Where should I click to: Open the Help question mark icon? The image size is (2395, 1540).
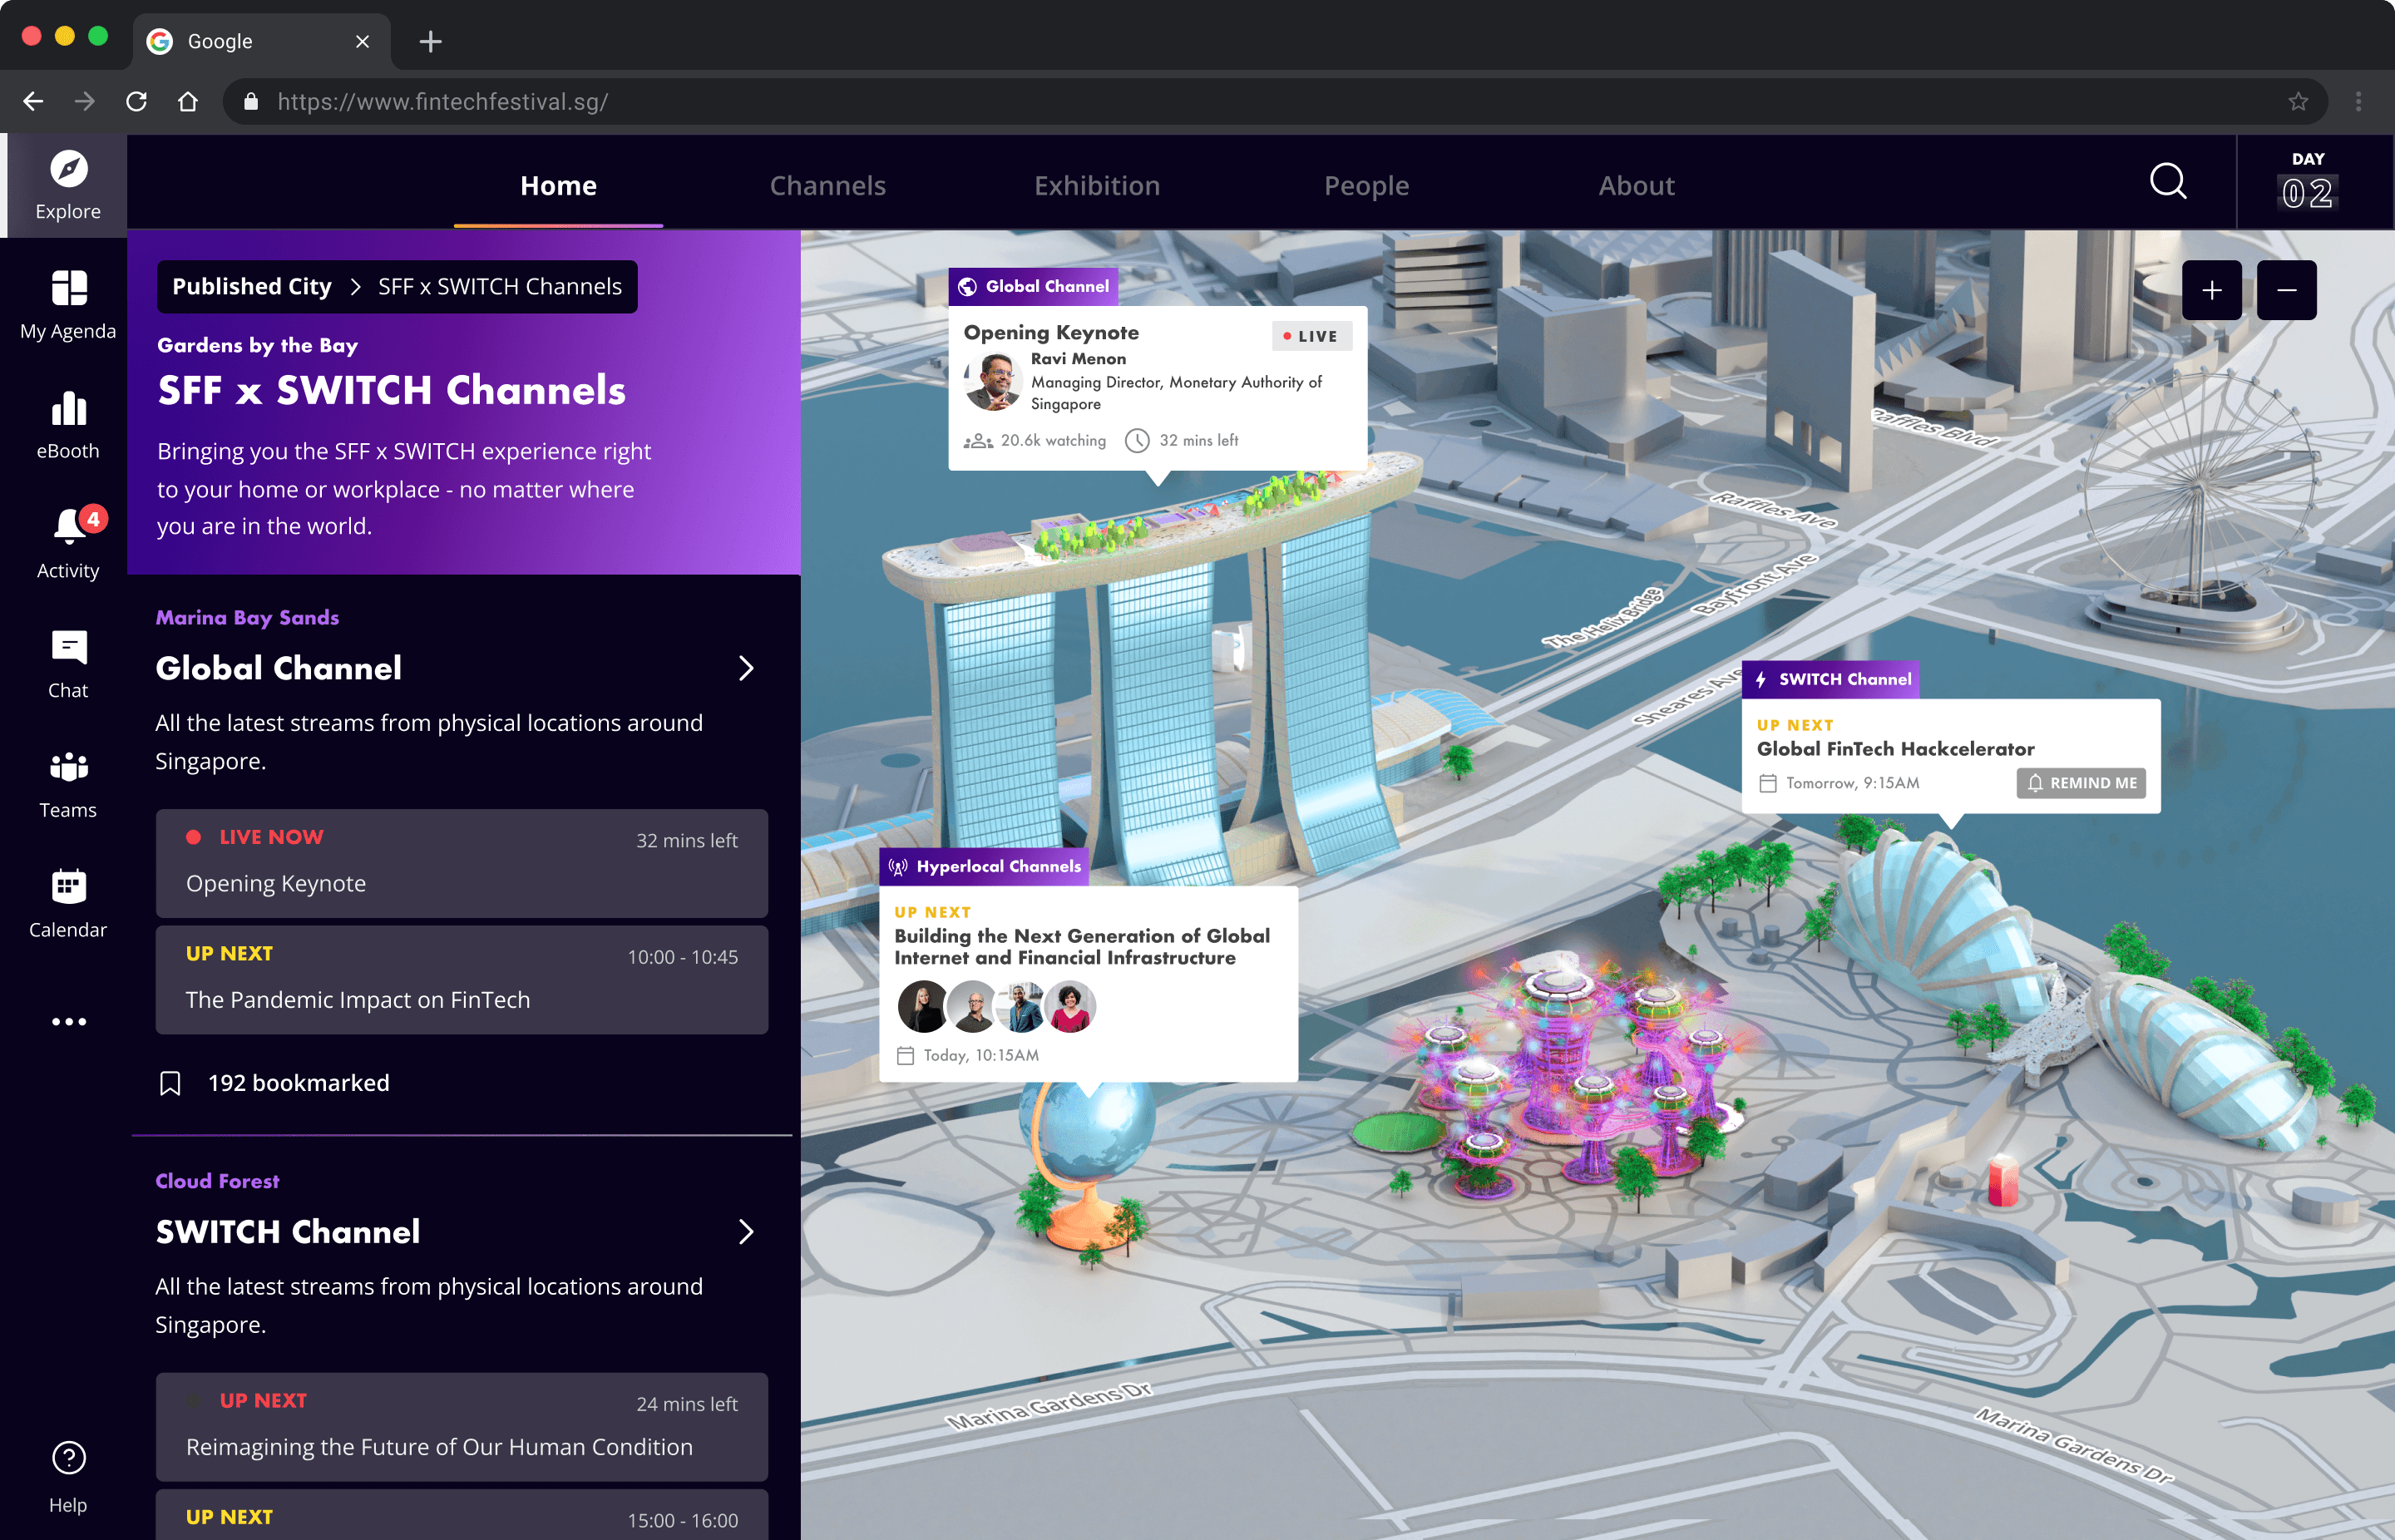point(68,1458)
